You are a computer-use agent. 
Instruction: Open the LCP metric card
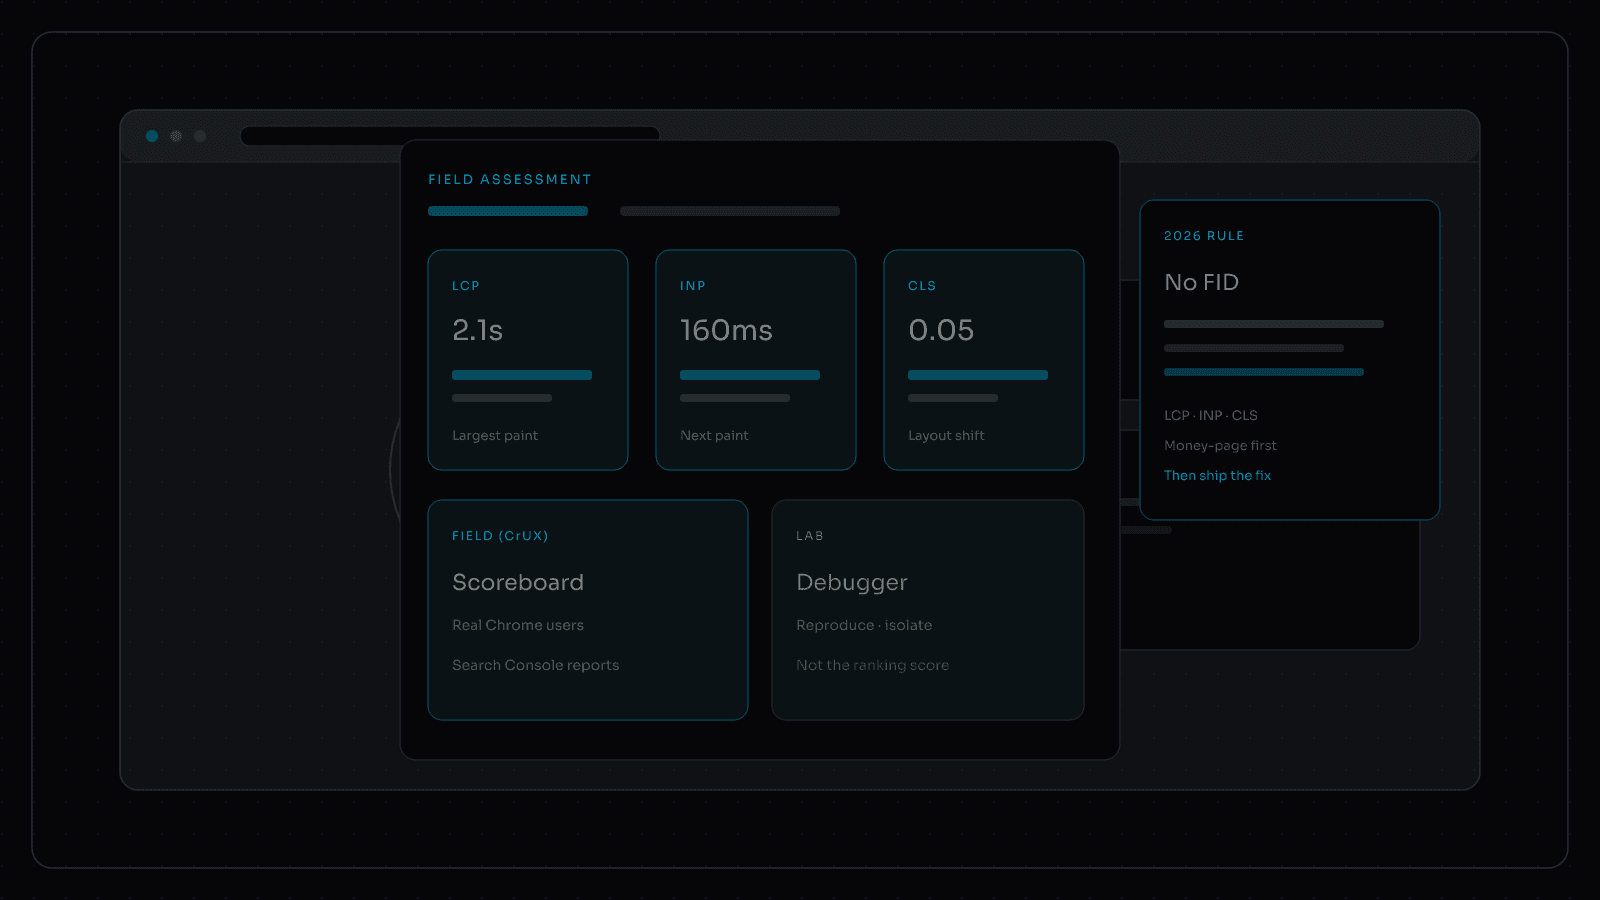point(528,360)
